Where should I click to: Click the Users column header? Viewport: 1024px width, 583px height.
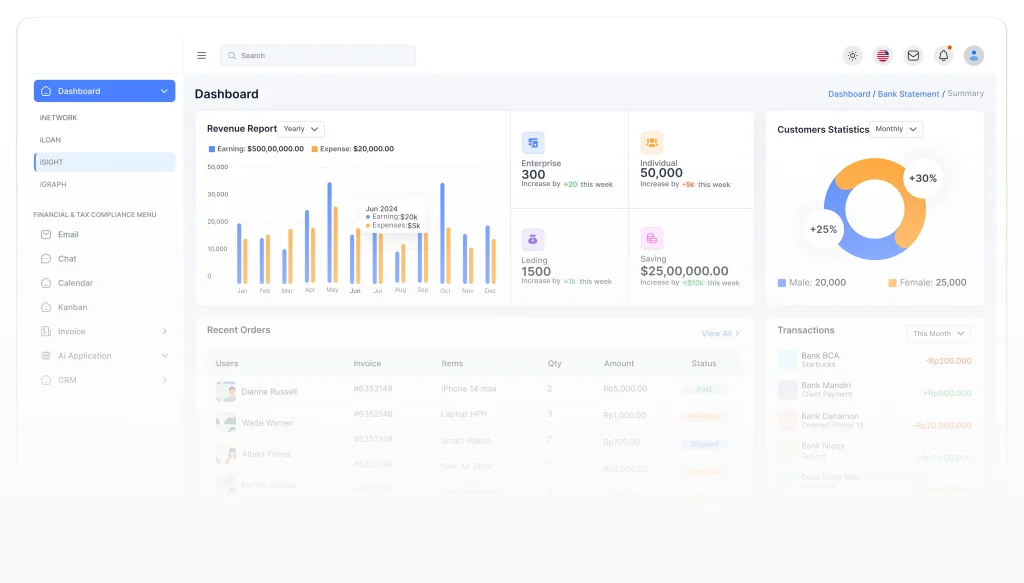click(227, 363)
